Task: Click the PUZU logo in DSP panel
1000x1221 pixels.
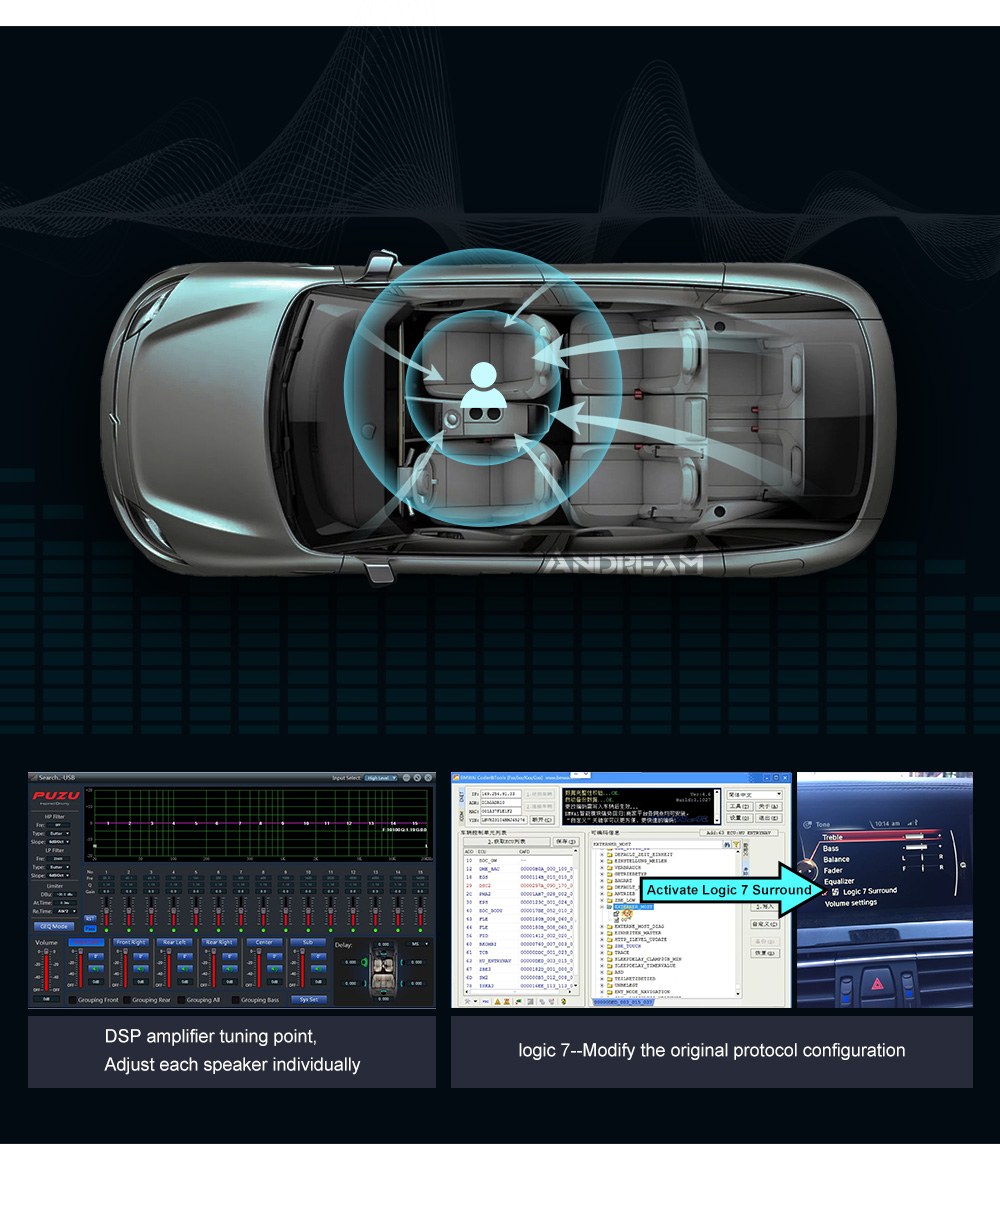Action: pyautogui.click(x=56, y=796)
